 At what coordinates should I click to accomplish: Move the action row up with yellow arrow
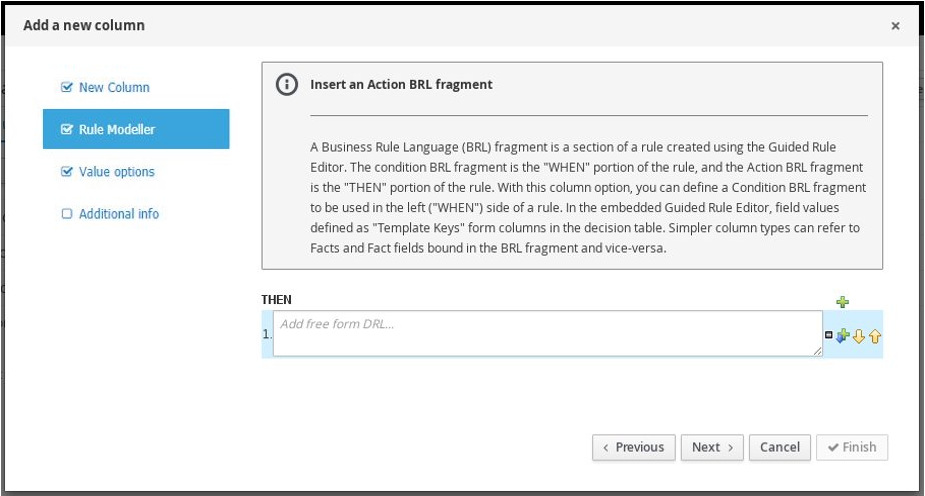click(875, 336)
